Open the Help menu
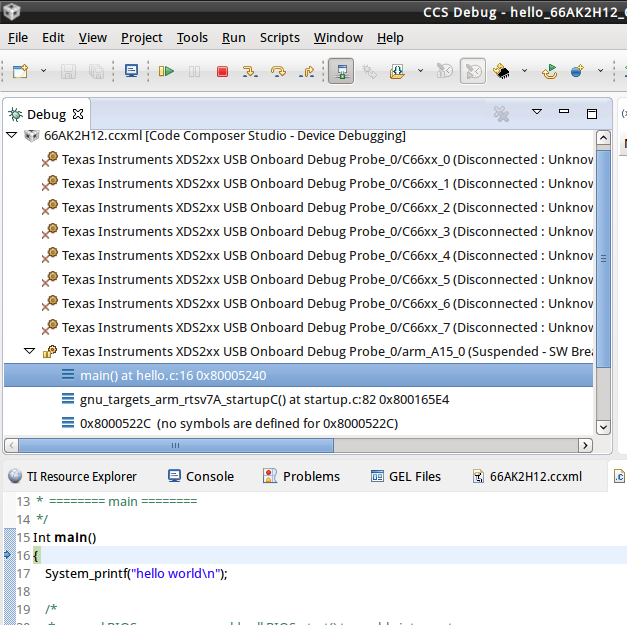Image resolution: width=627 pixels, height=625 pixels. pos(390,38)
